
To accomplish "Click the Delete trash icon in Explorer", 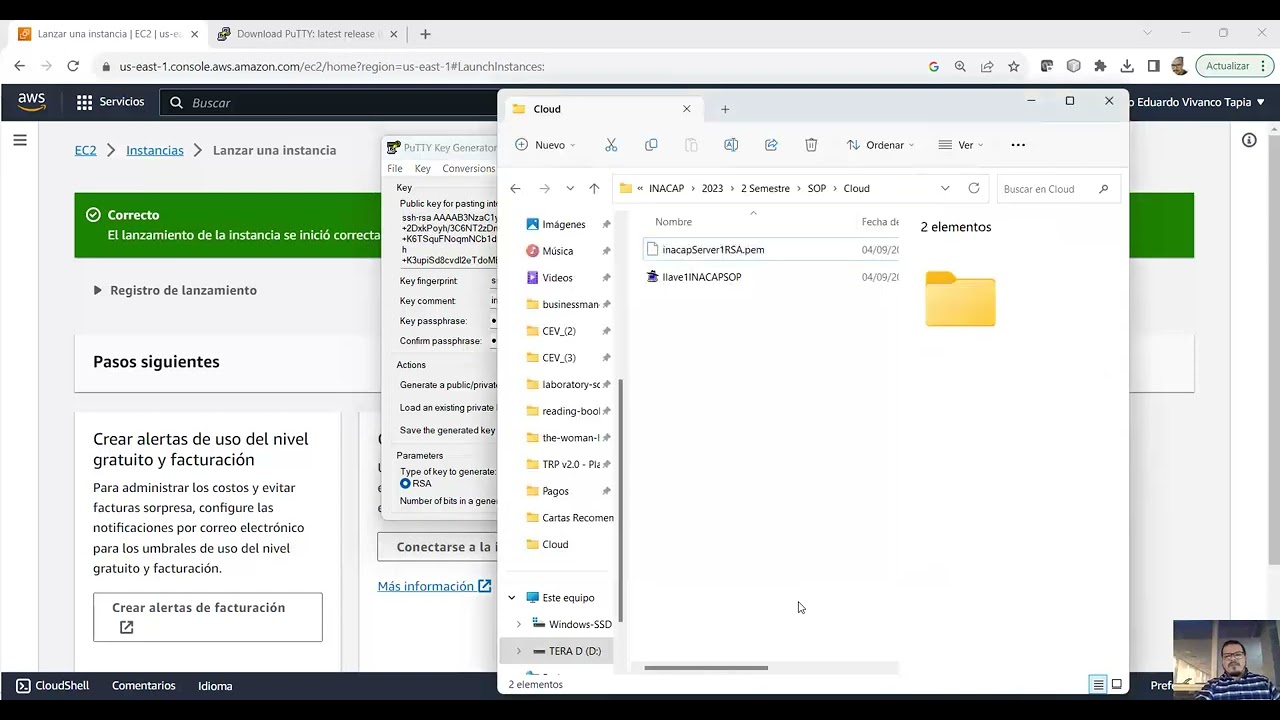I will click(x=811, y=145).
